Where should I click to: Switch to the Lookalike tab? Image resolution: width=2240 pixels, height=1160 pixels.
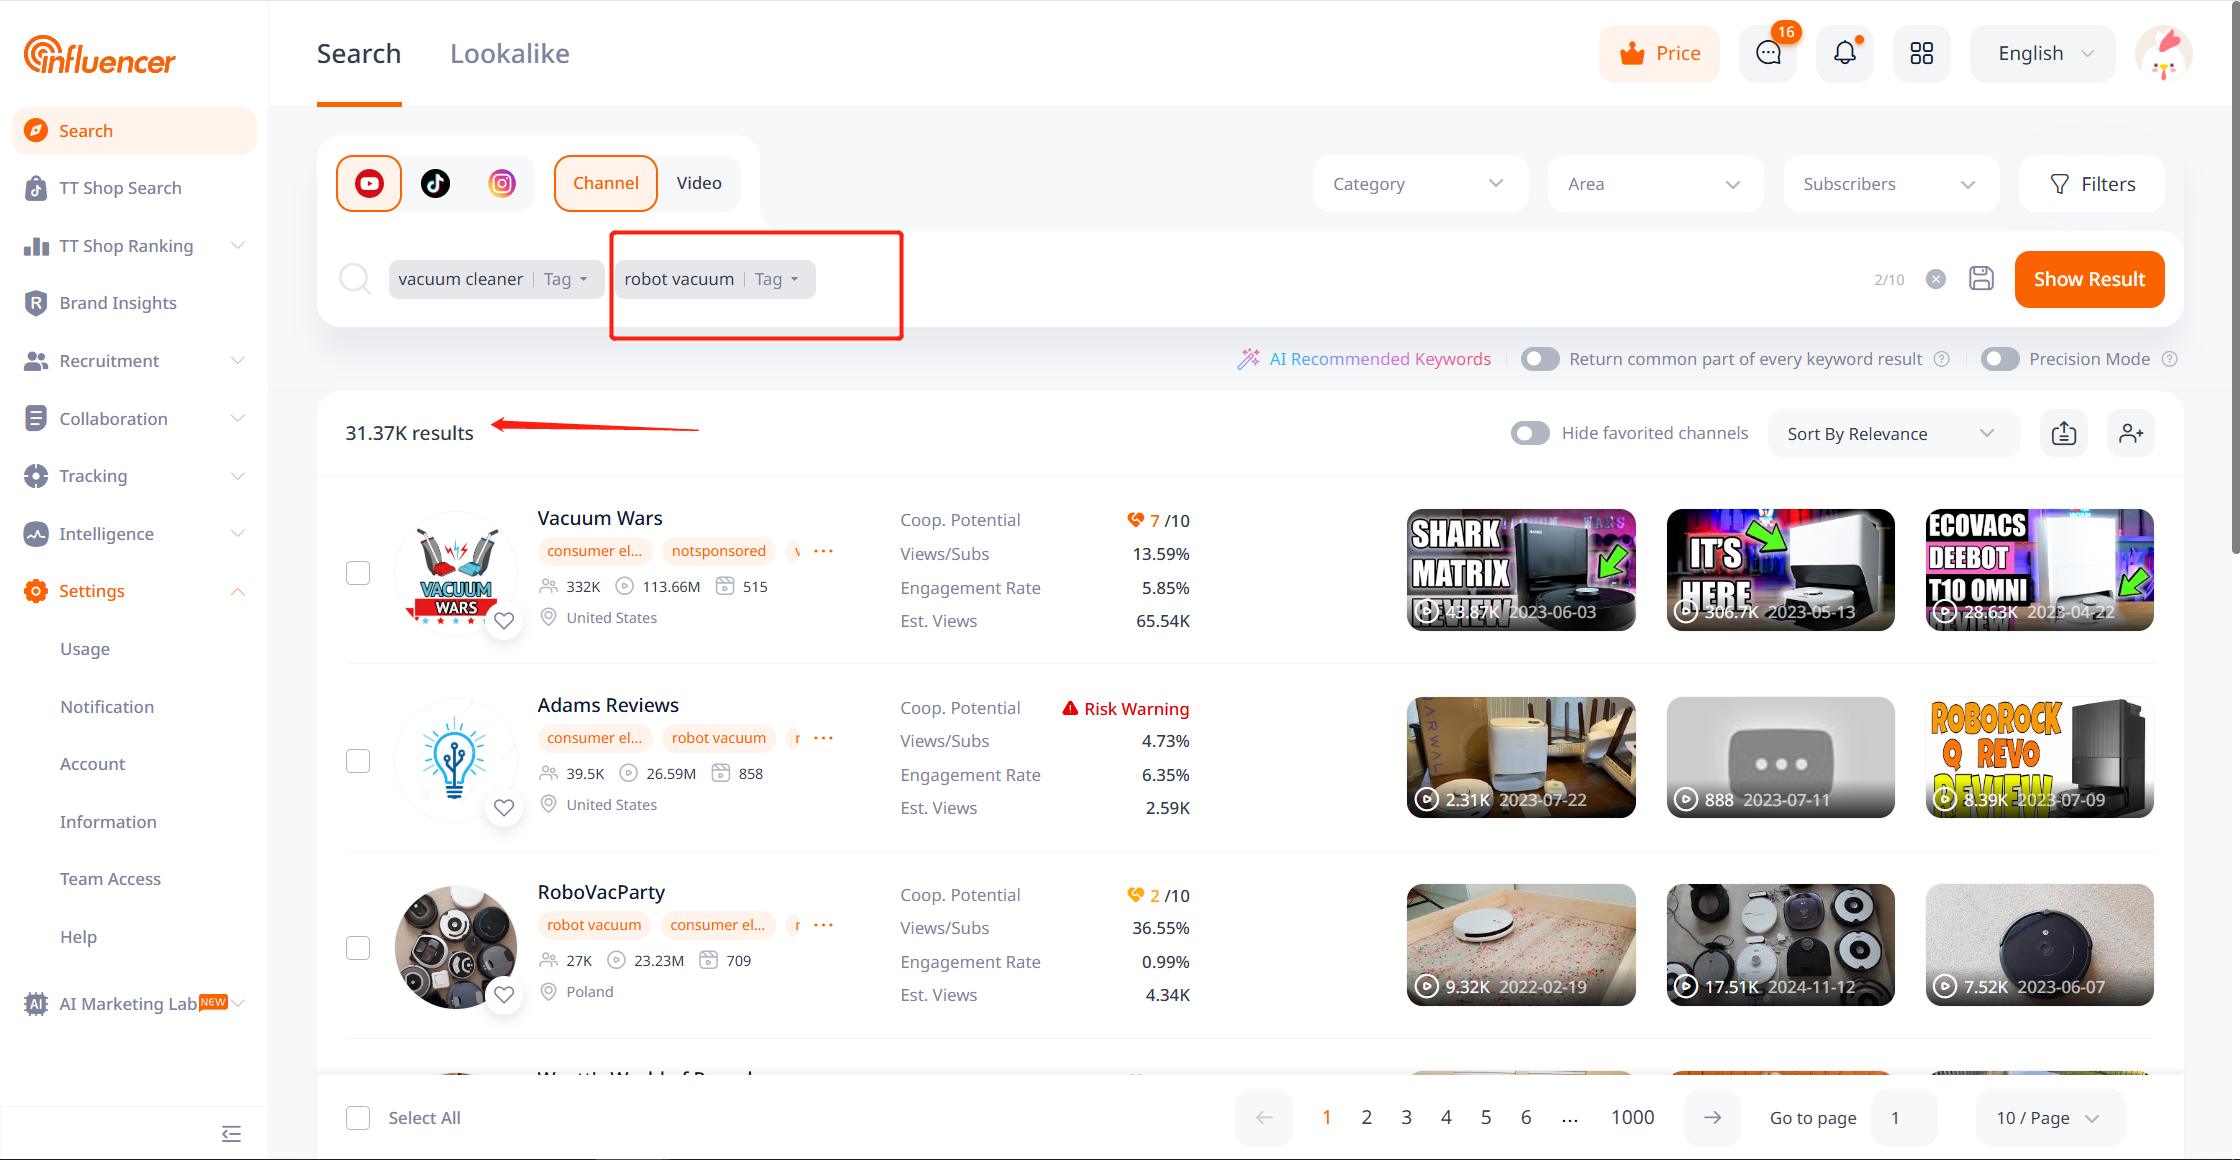click(509, 54)
